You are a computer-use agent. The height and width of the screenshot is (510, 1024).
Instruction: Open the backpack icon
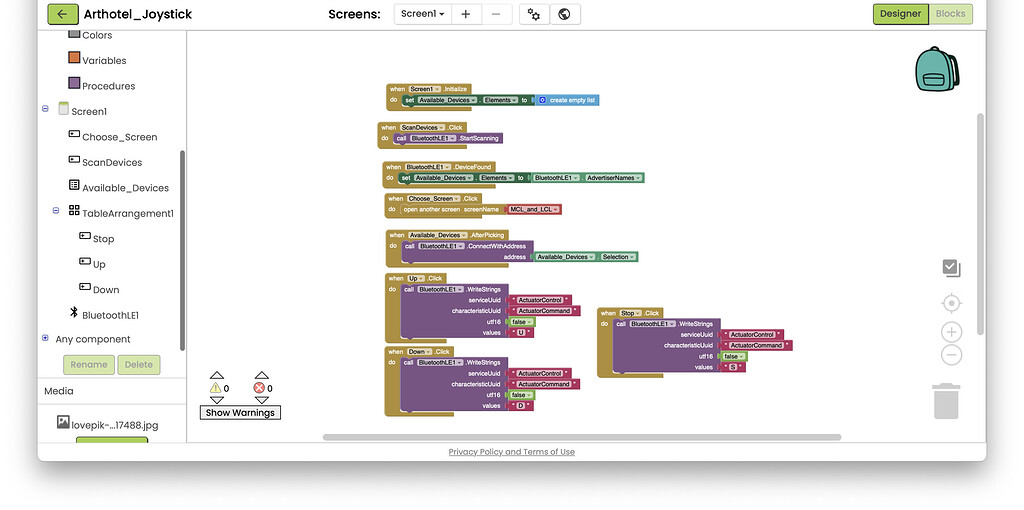(936, 68)
